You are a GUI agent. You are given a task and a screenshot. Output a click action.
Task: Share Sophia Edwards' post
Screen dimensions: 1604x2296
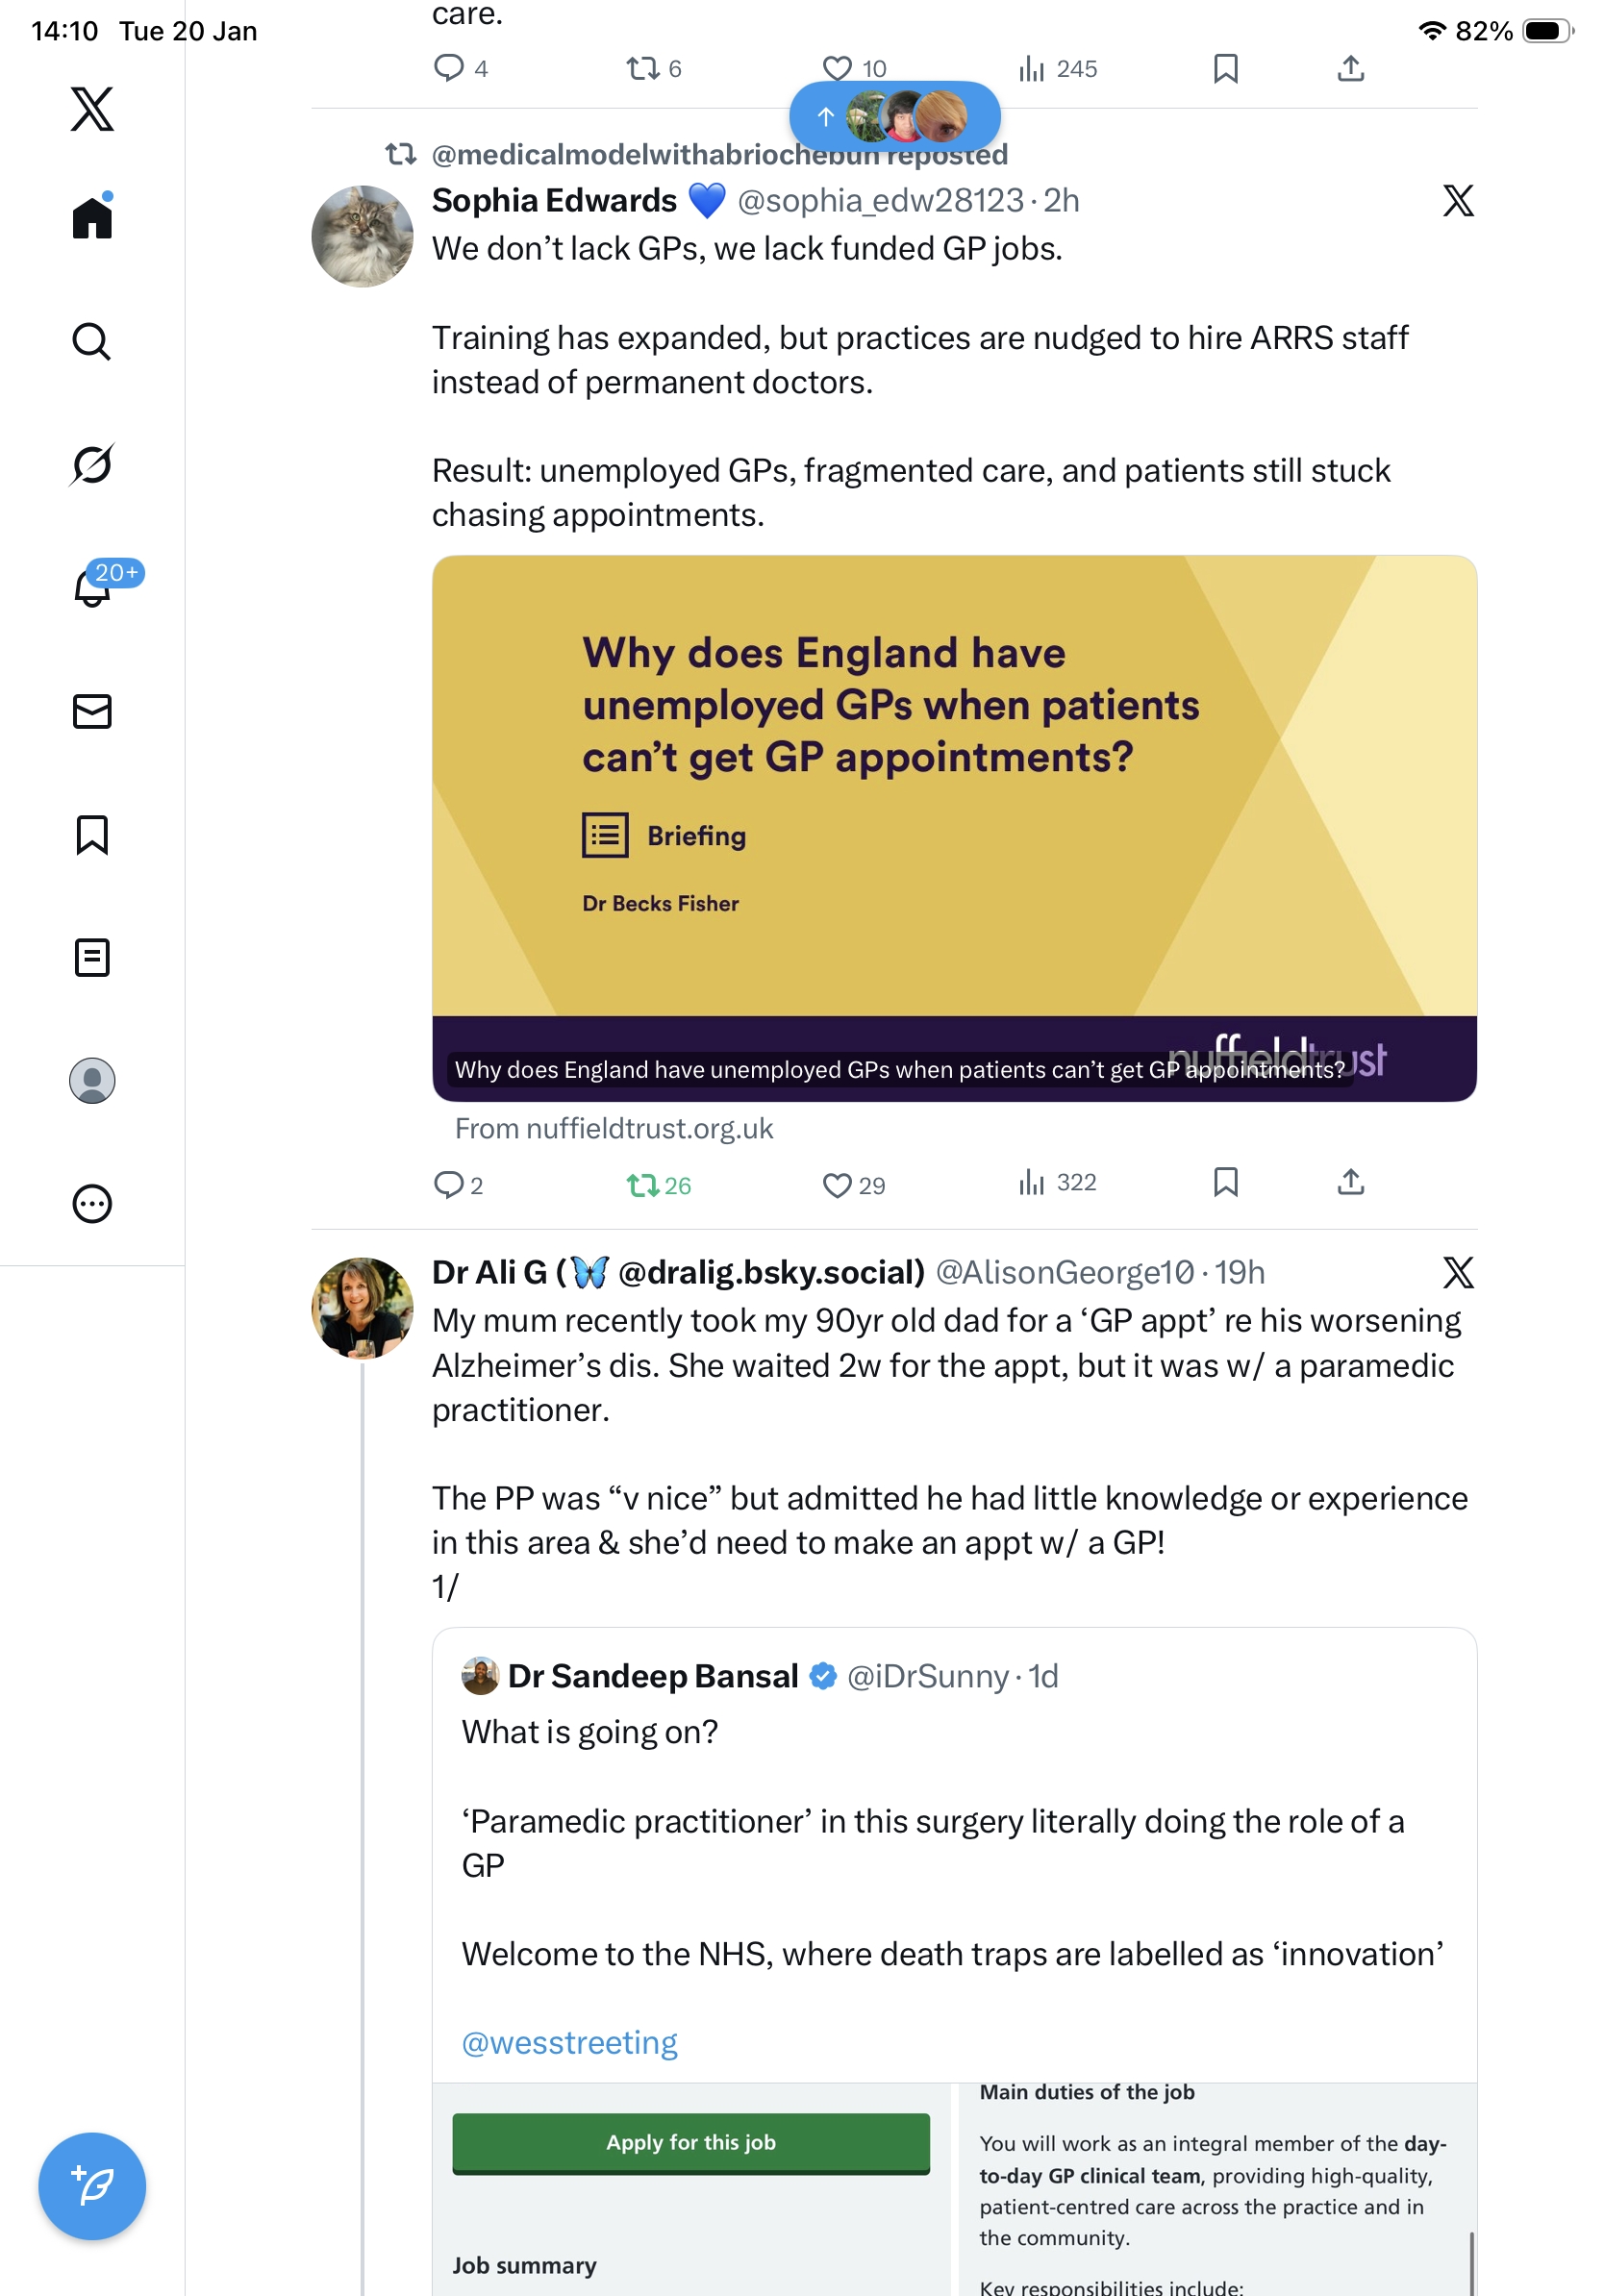coord(1350,1182)
